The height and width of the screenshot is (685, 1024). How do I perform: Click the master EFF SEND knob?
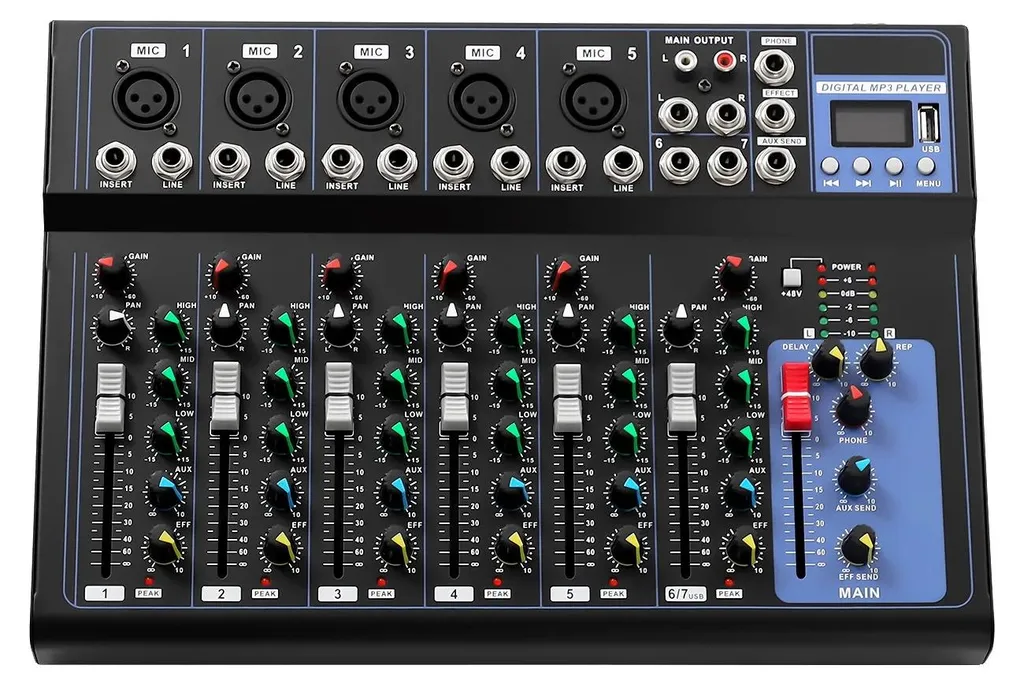click(858, 547)
